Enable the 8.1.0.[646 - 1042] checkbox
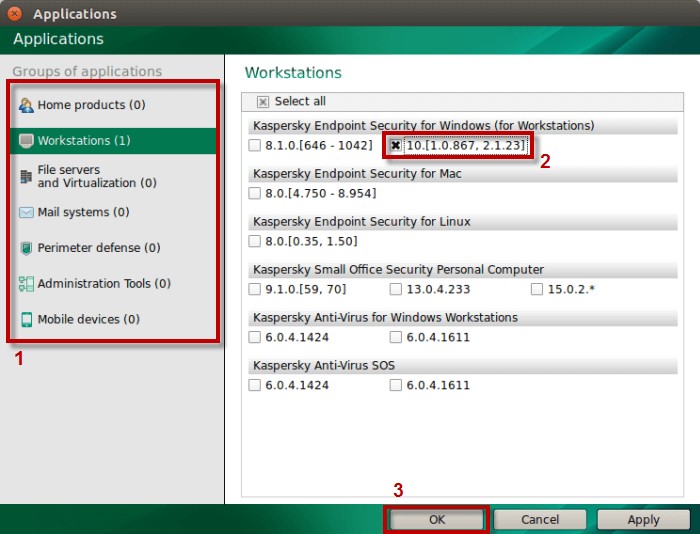Screen dimensions: 700x534 tap(255, 146)
